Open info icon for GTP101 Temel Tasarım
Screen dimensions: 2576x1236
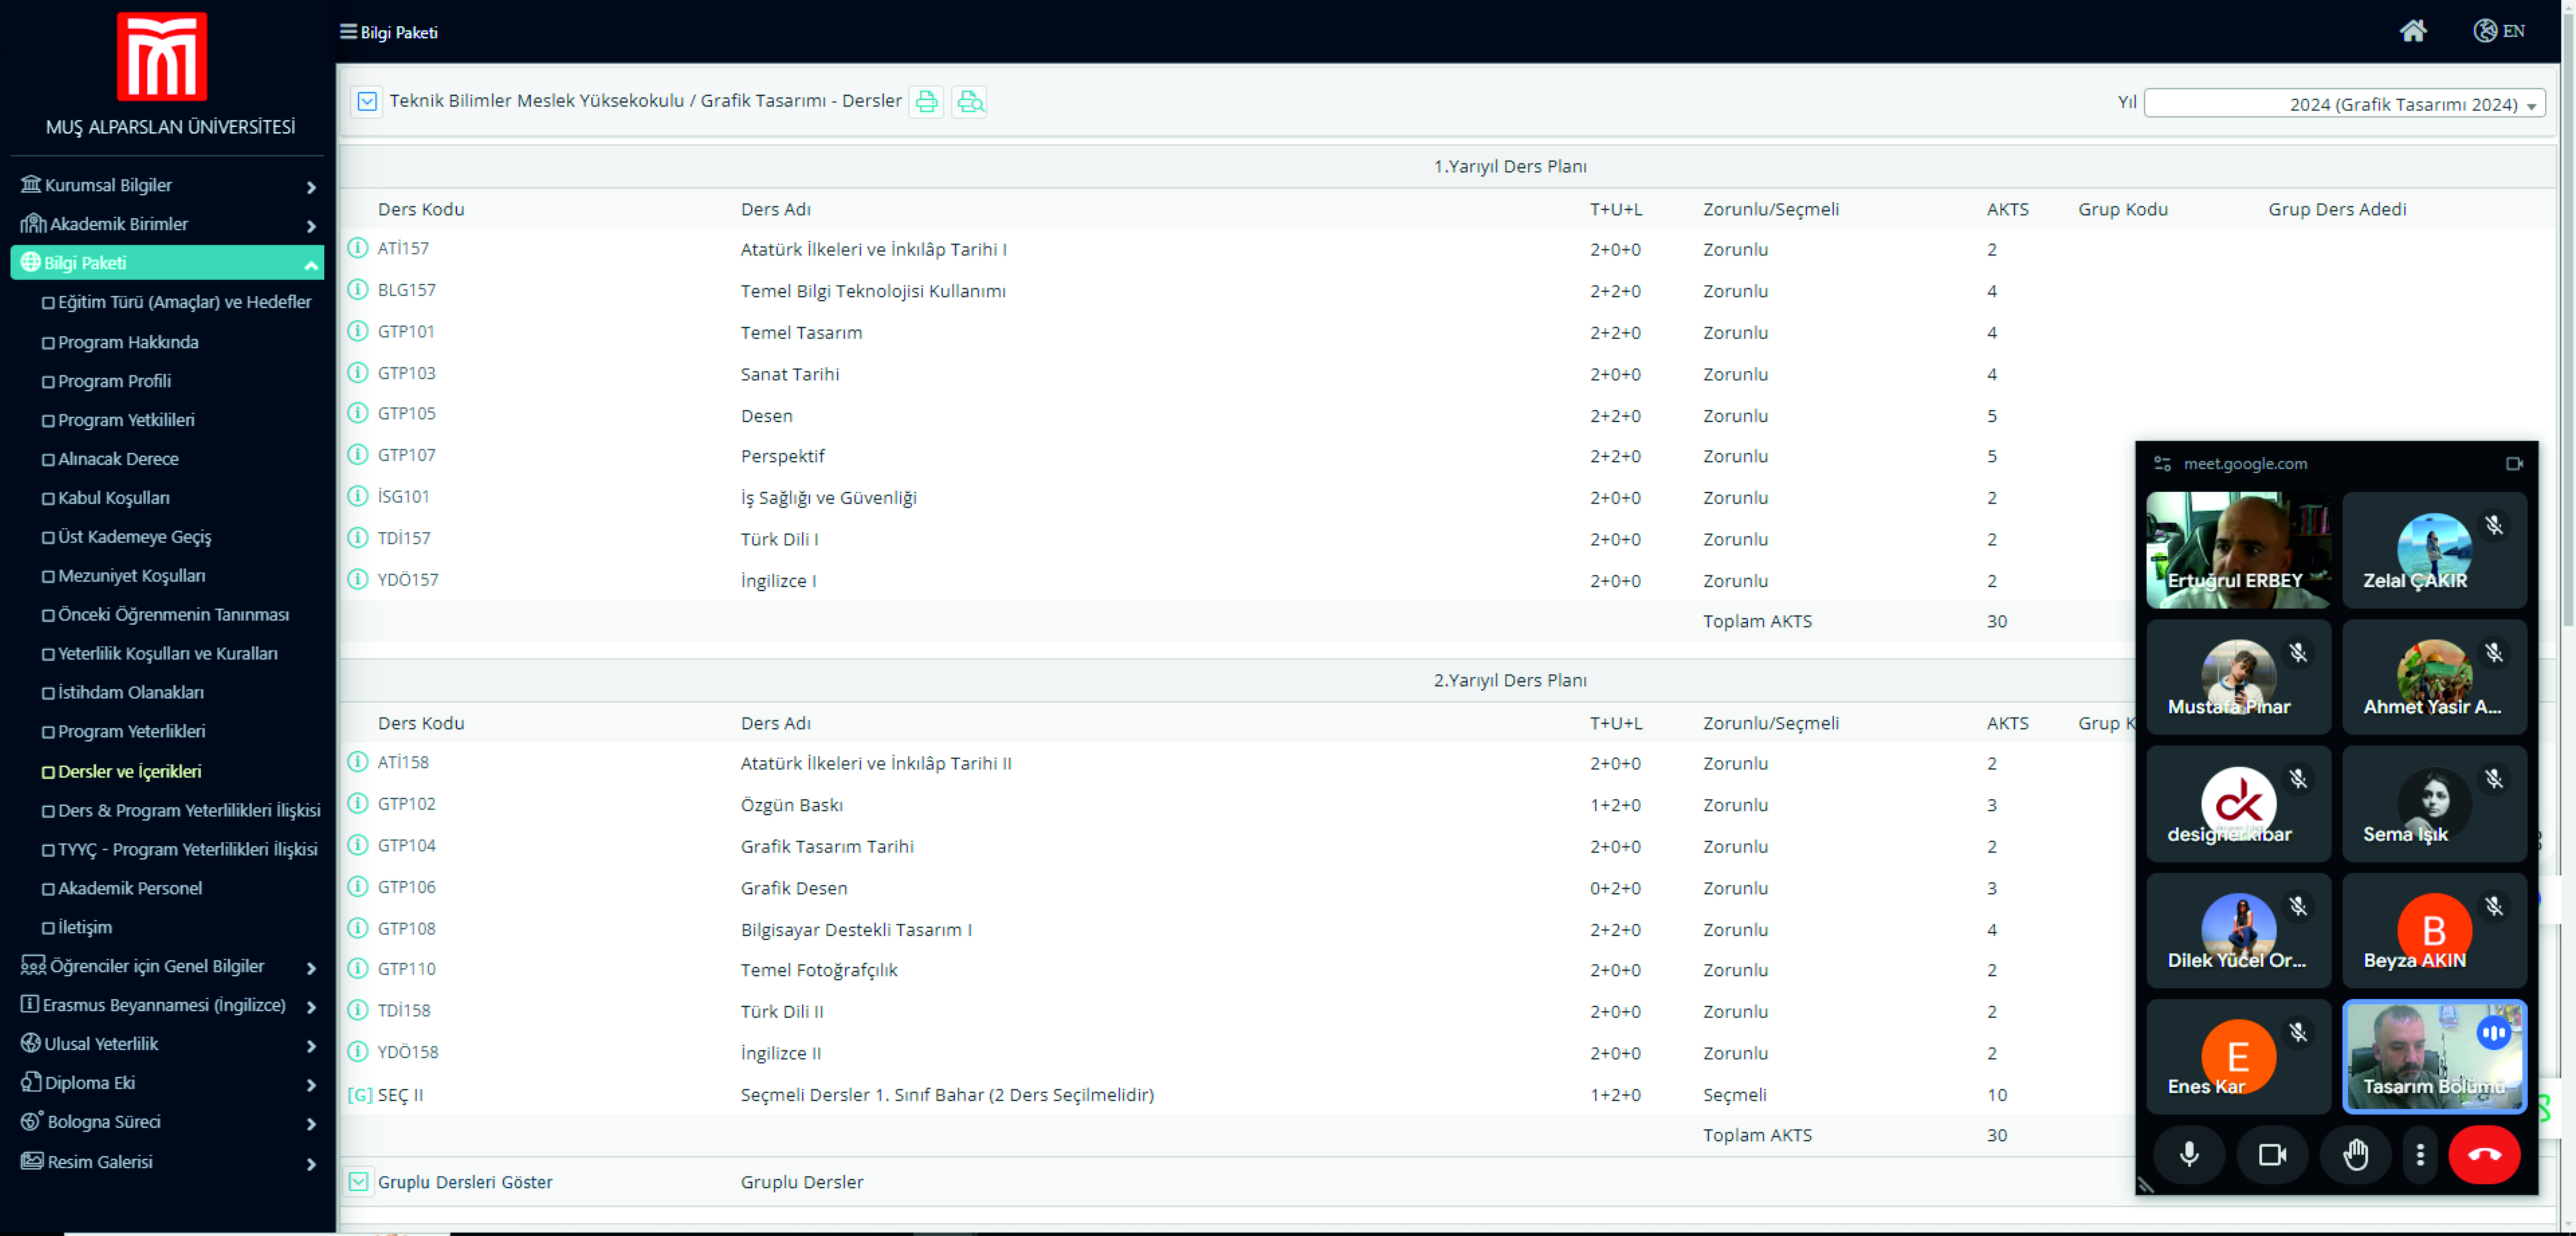coord(358,331)
